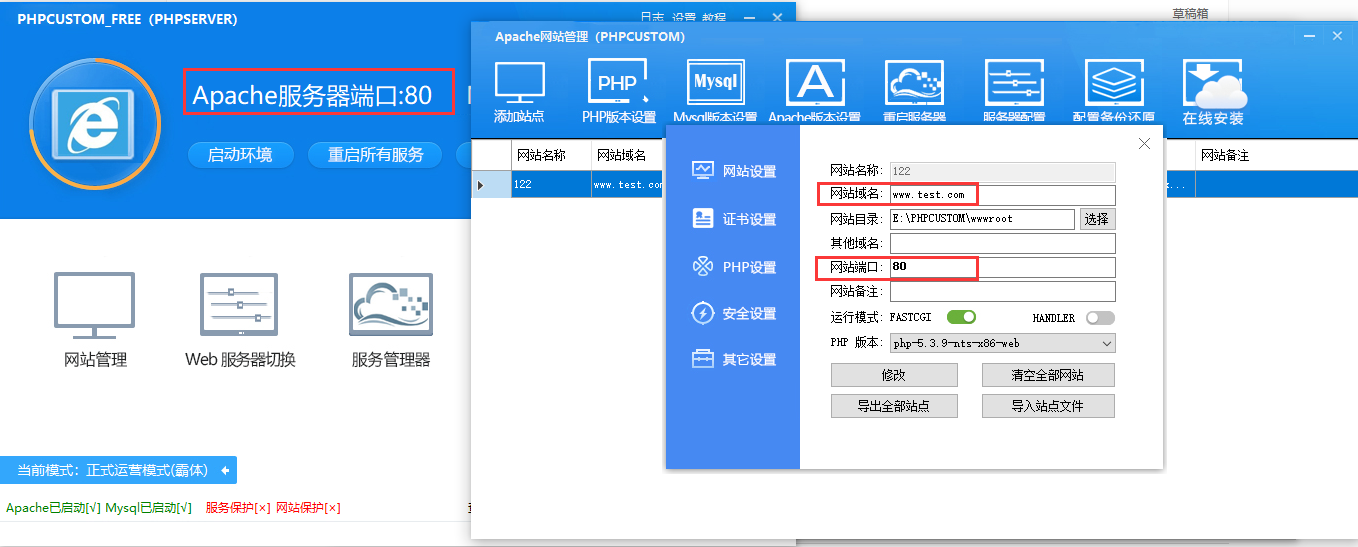Open Mysql版本设置 icon
1358x547 pixels.
click(715, 83)
